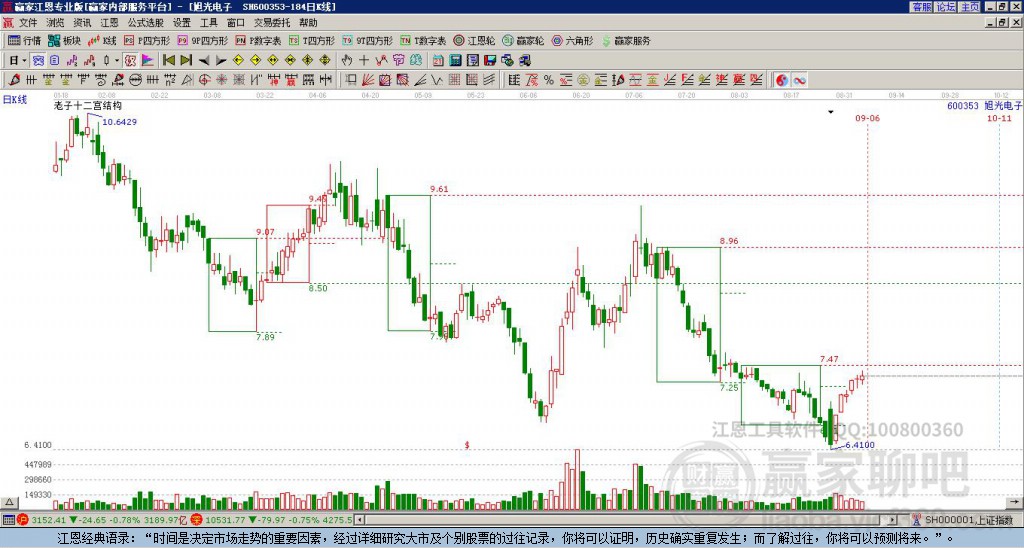Click the 9.61 price level label

[439, 189]
